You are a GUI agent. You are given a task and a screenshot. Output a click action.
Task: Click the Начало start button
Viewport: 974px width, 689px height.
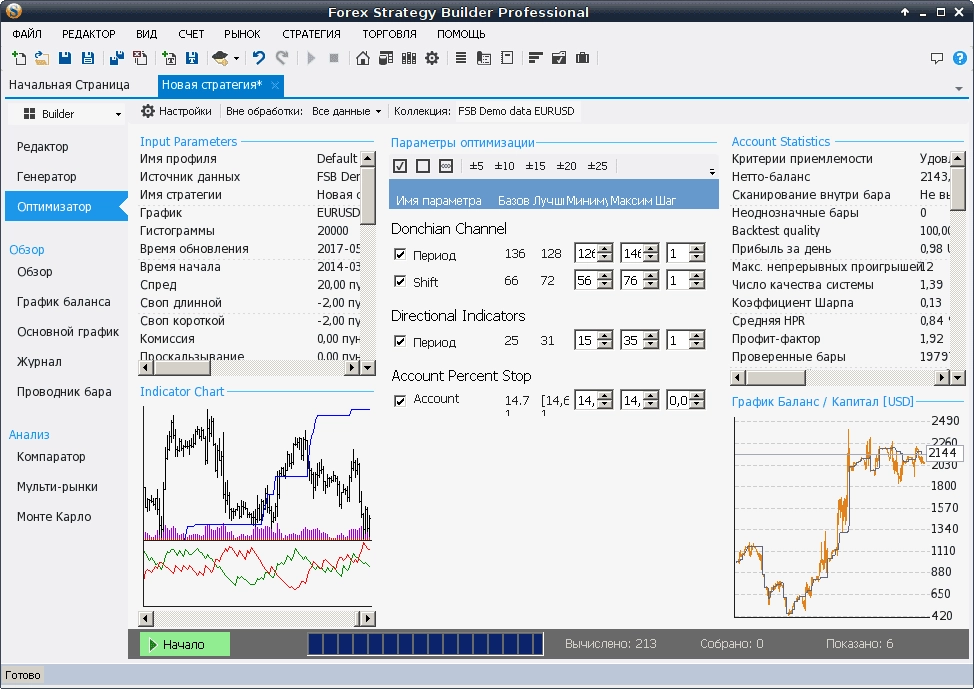click(184, 644)
